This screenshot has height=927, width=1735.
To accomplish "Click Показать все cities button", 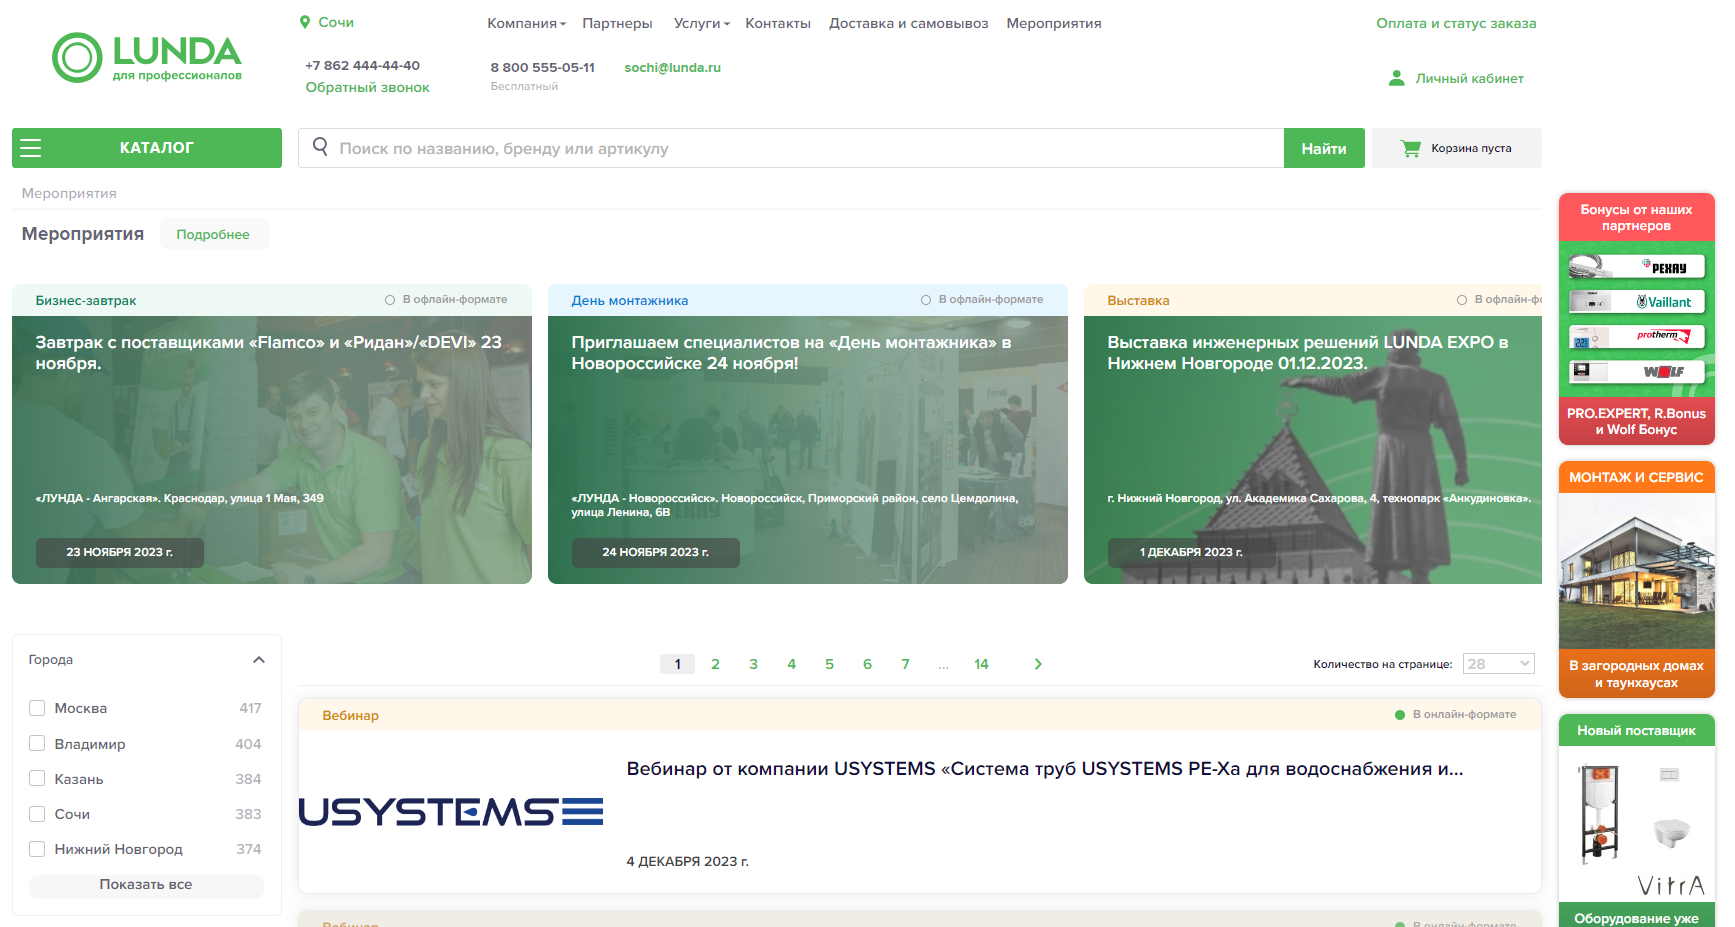I will tap(146, 885).
